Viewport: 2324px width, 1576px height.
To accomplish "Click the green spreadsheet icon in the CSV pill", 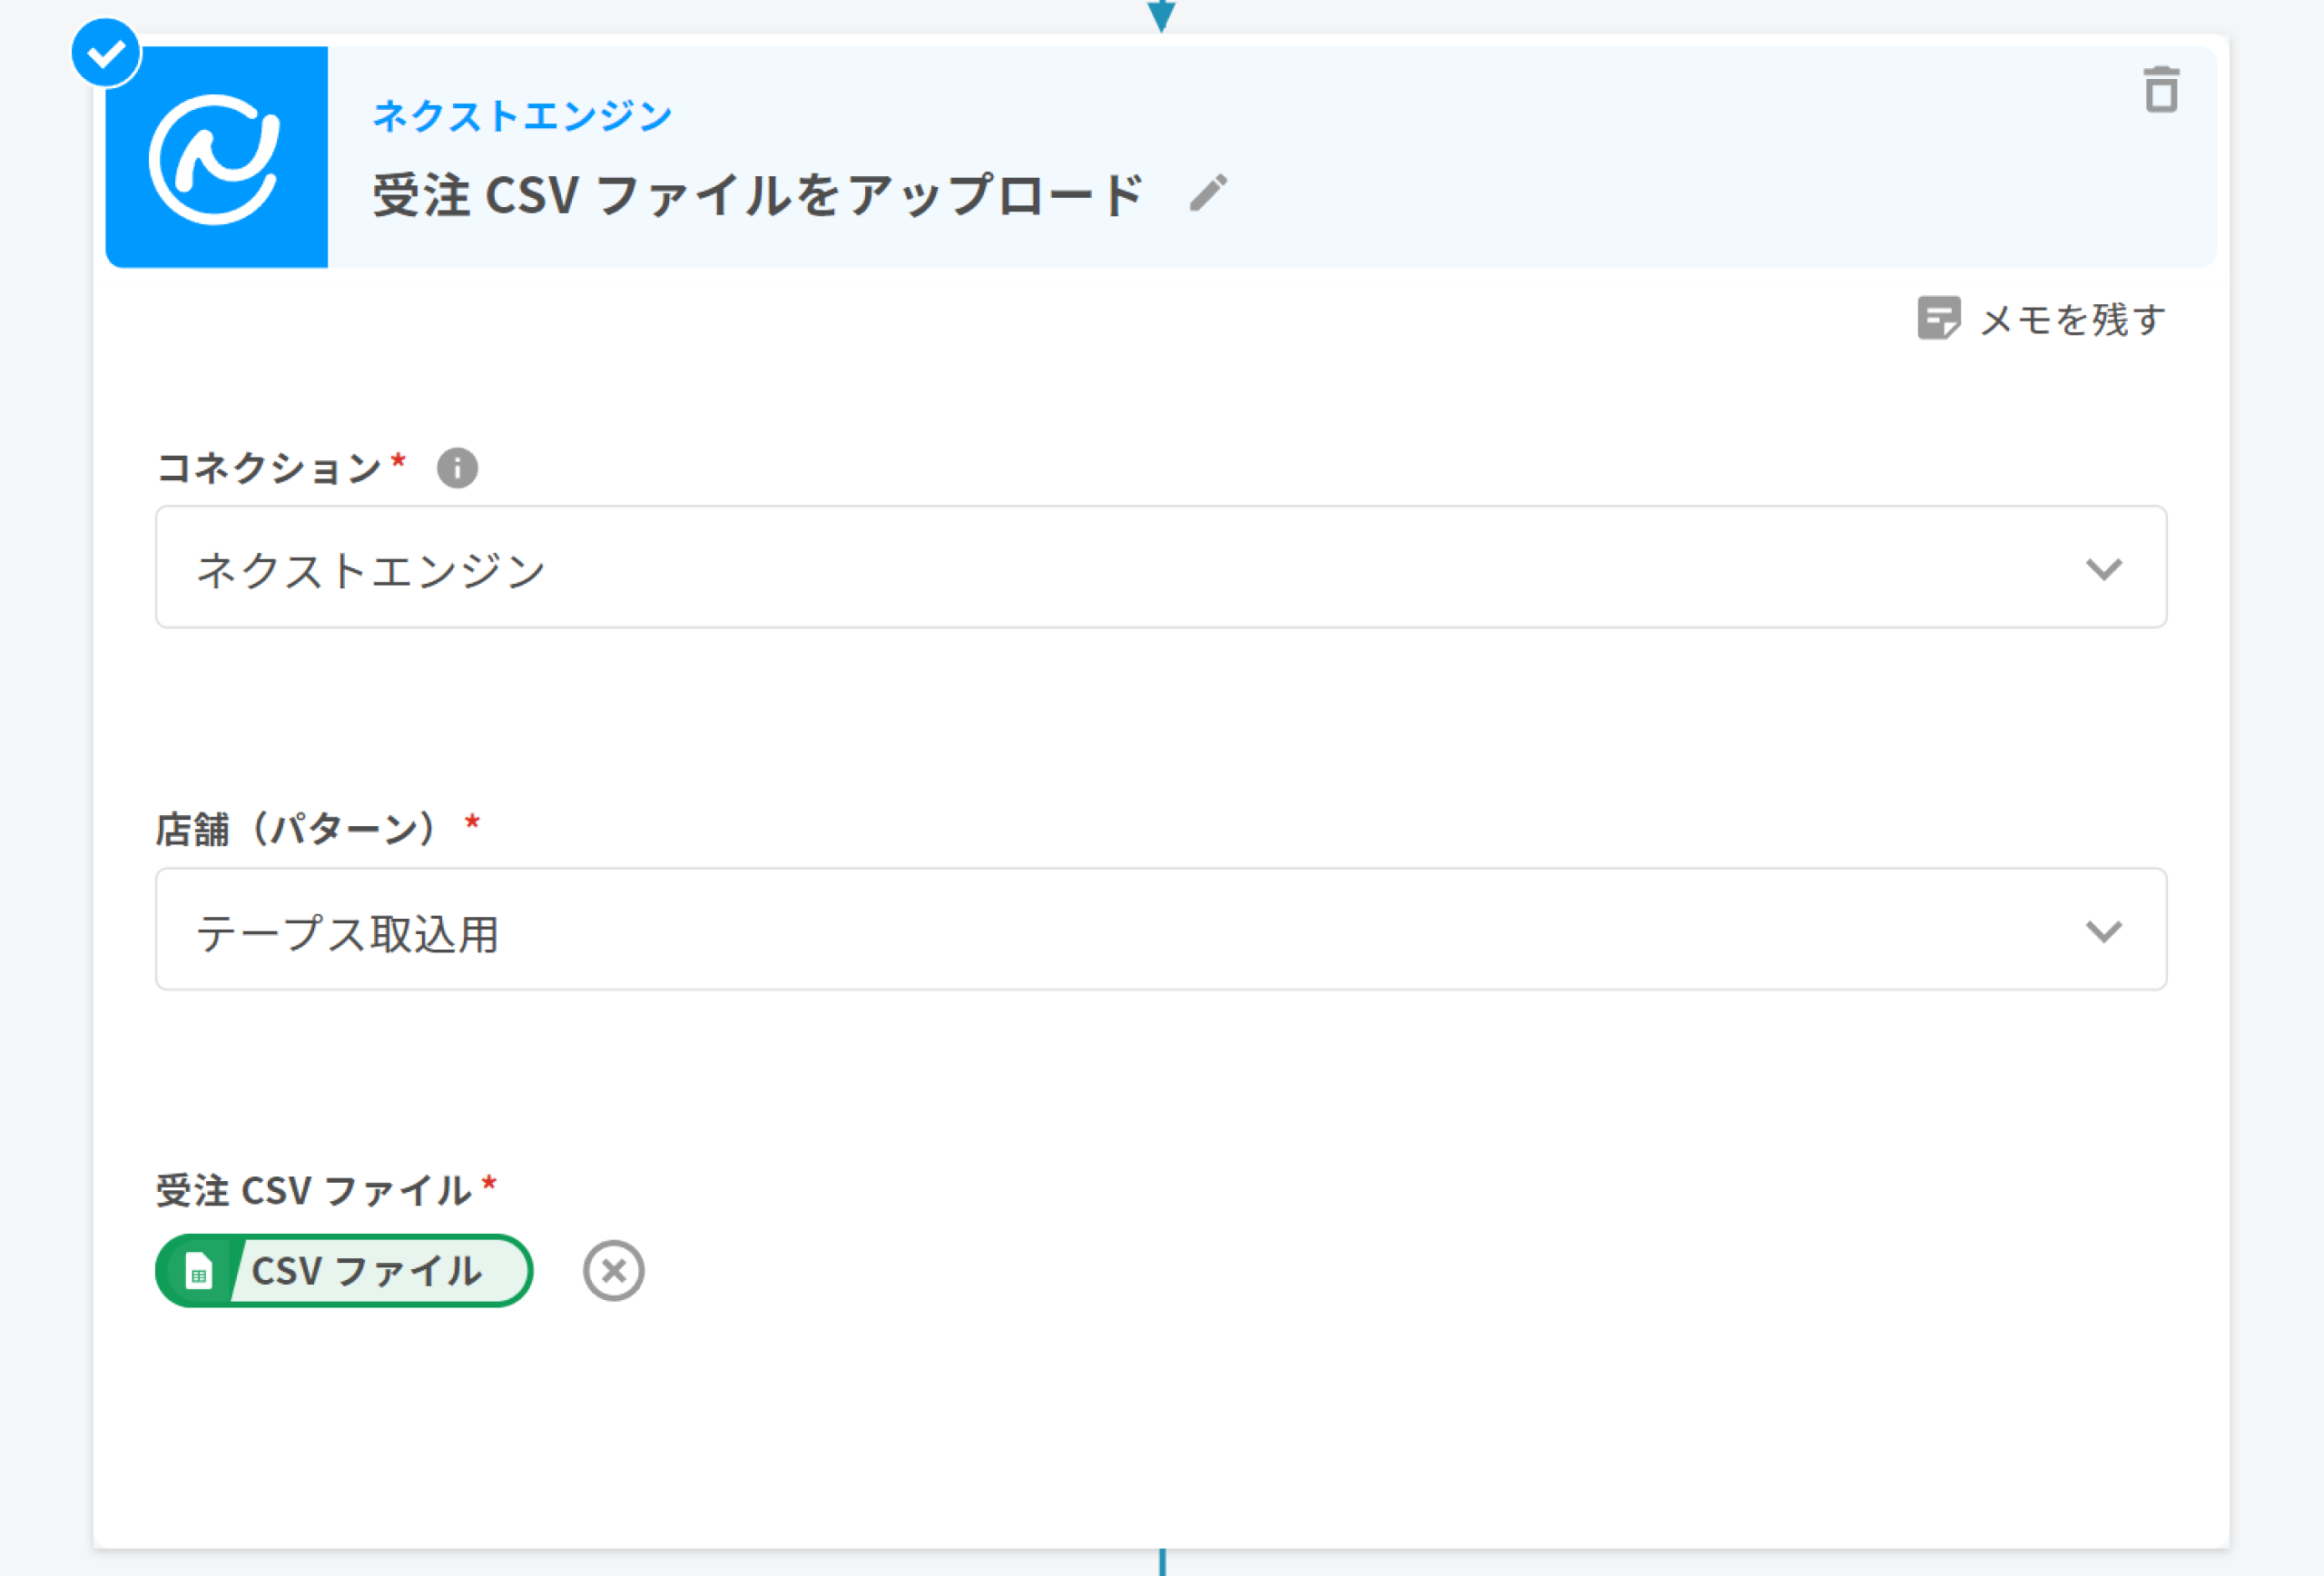I will (x=198, y=1272).
